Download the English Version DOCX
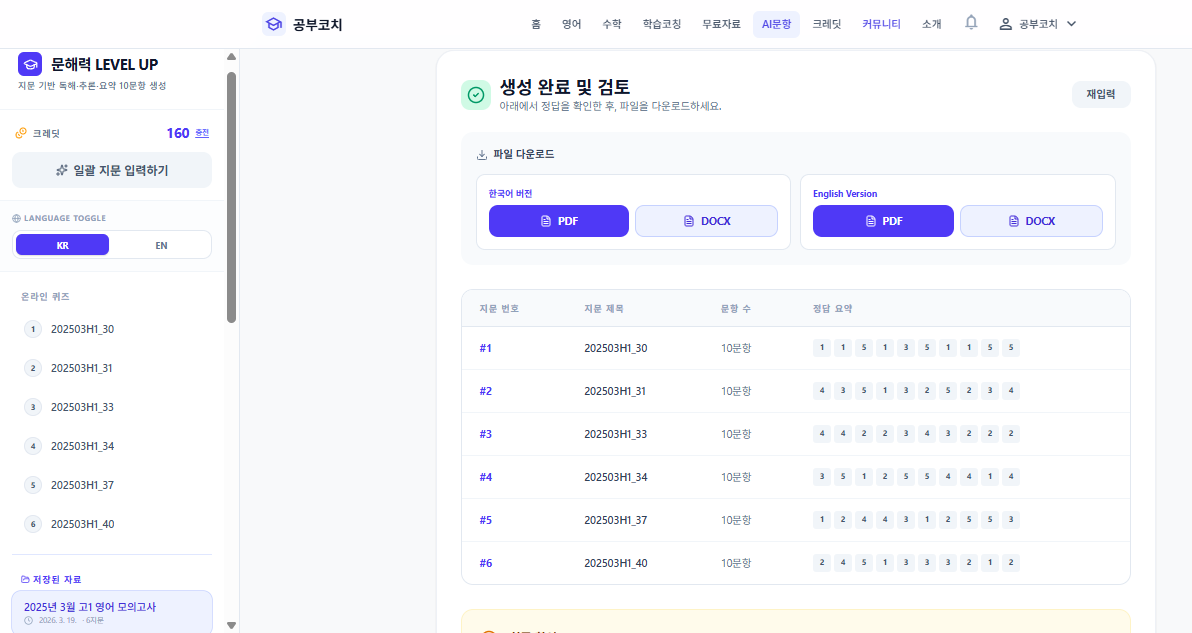 pyautogui.click(x=1031, y=221)
